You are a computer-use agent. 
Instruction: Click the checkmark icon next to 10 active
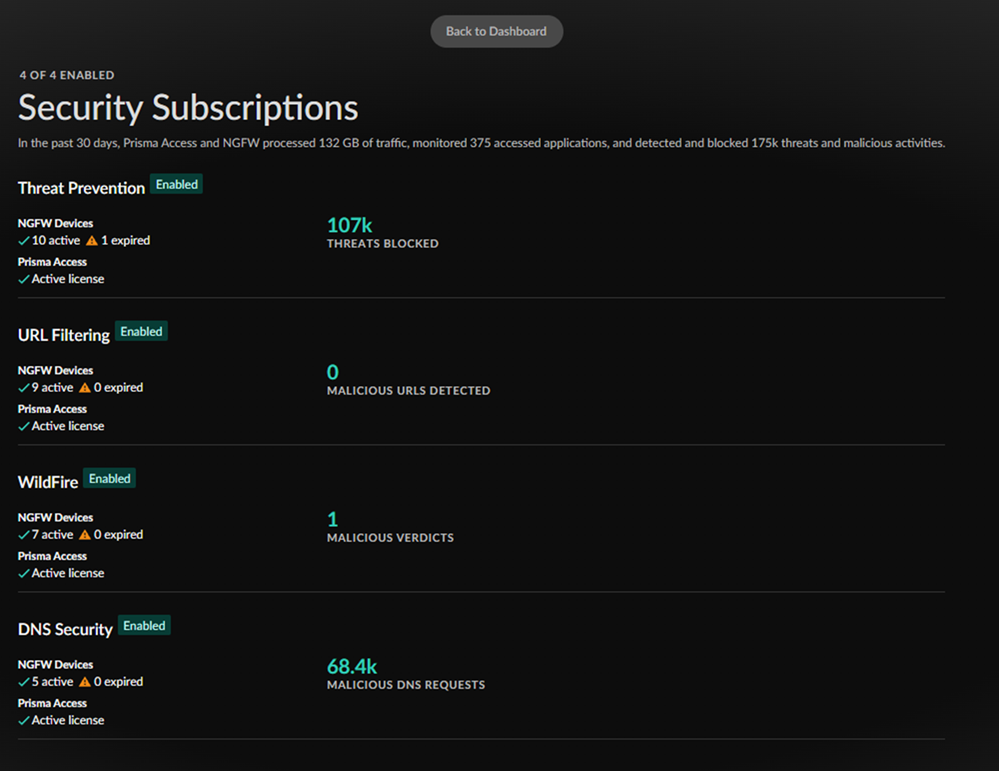click(x=24, y=241)
